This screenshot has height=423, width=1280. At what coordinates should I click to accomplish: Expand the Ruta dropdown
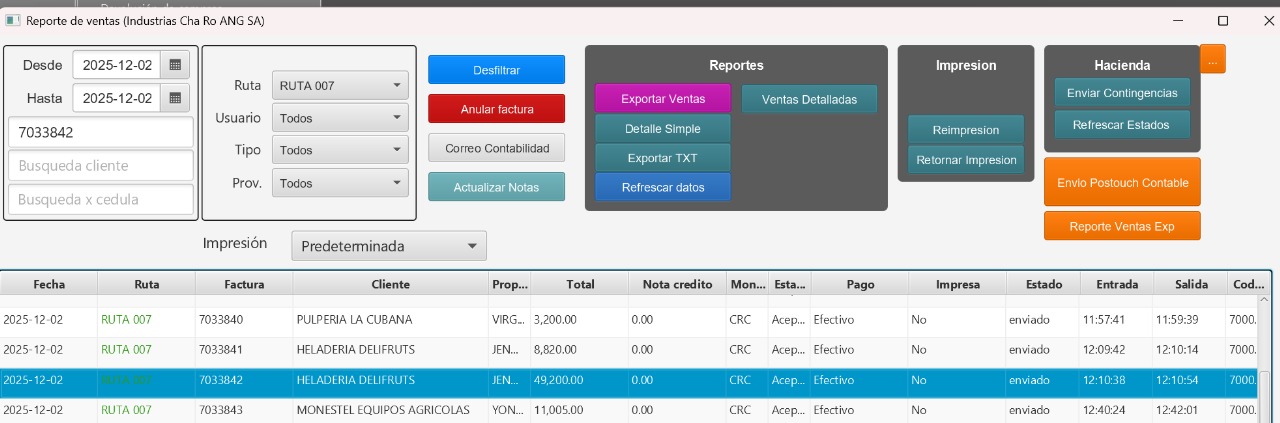pos(340,86)
